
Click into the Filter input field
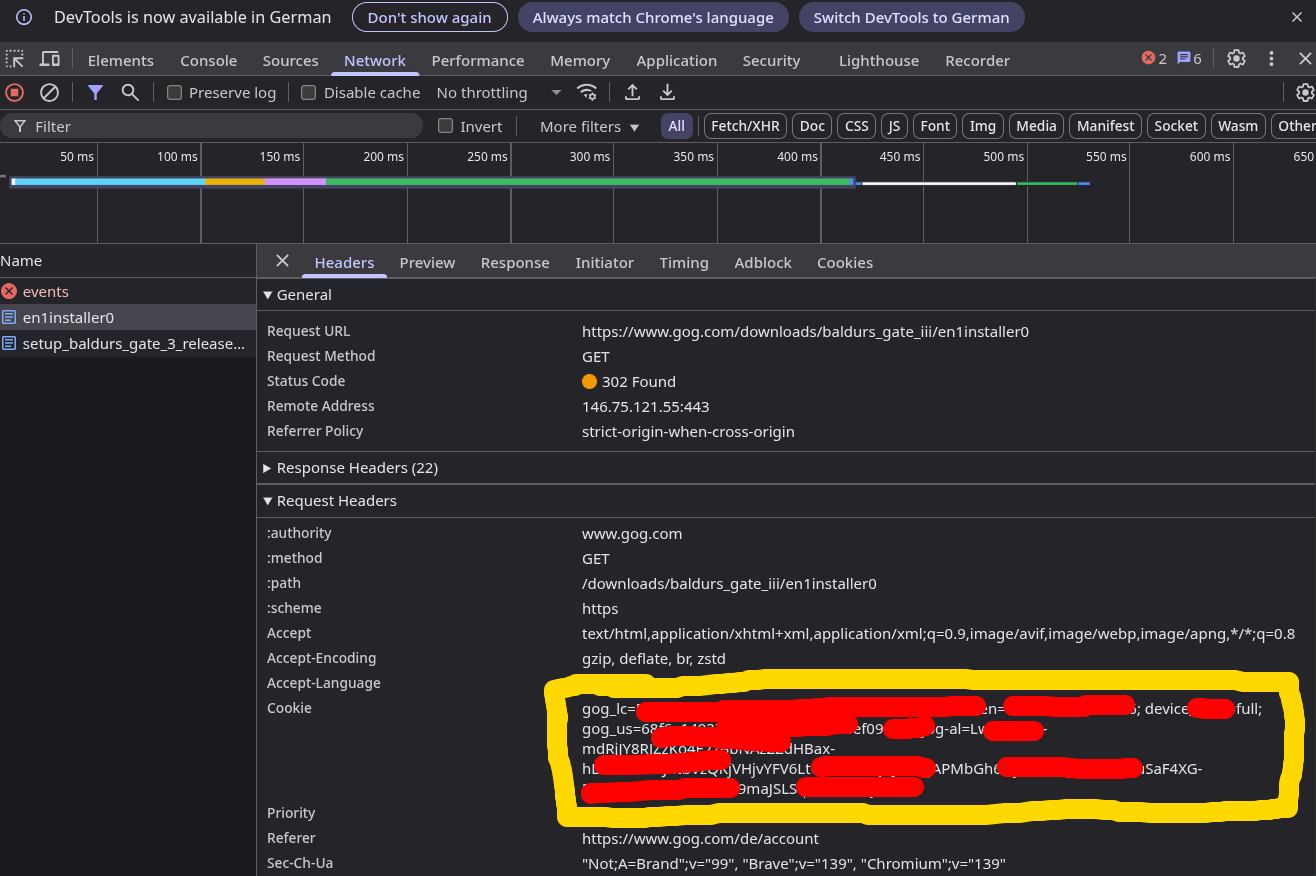[212, 126]
